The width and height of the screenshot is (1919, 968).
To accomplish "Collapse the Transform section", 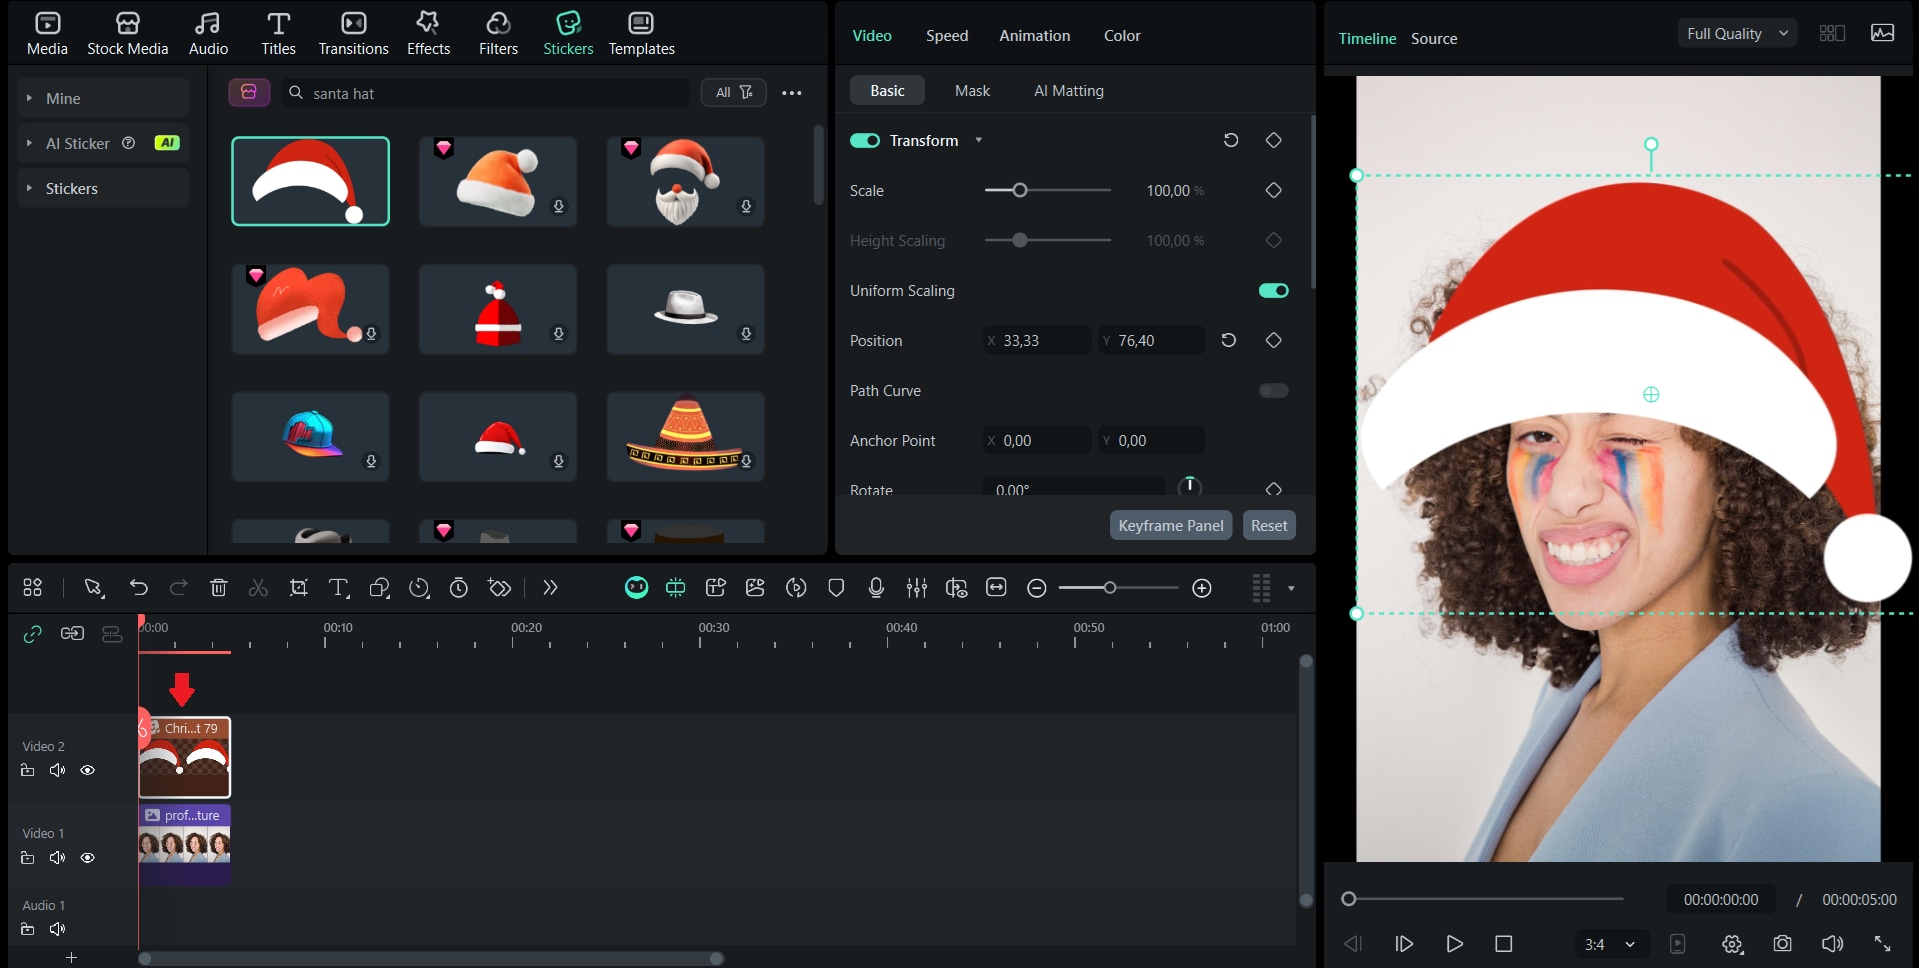I will point(978,140).
